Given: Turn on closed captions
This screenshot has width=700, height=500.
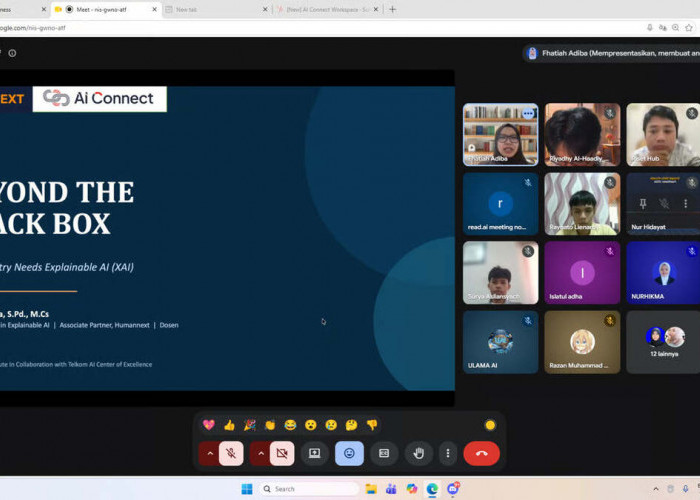Looking at the screenshot, I should point(384,454).
